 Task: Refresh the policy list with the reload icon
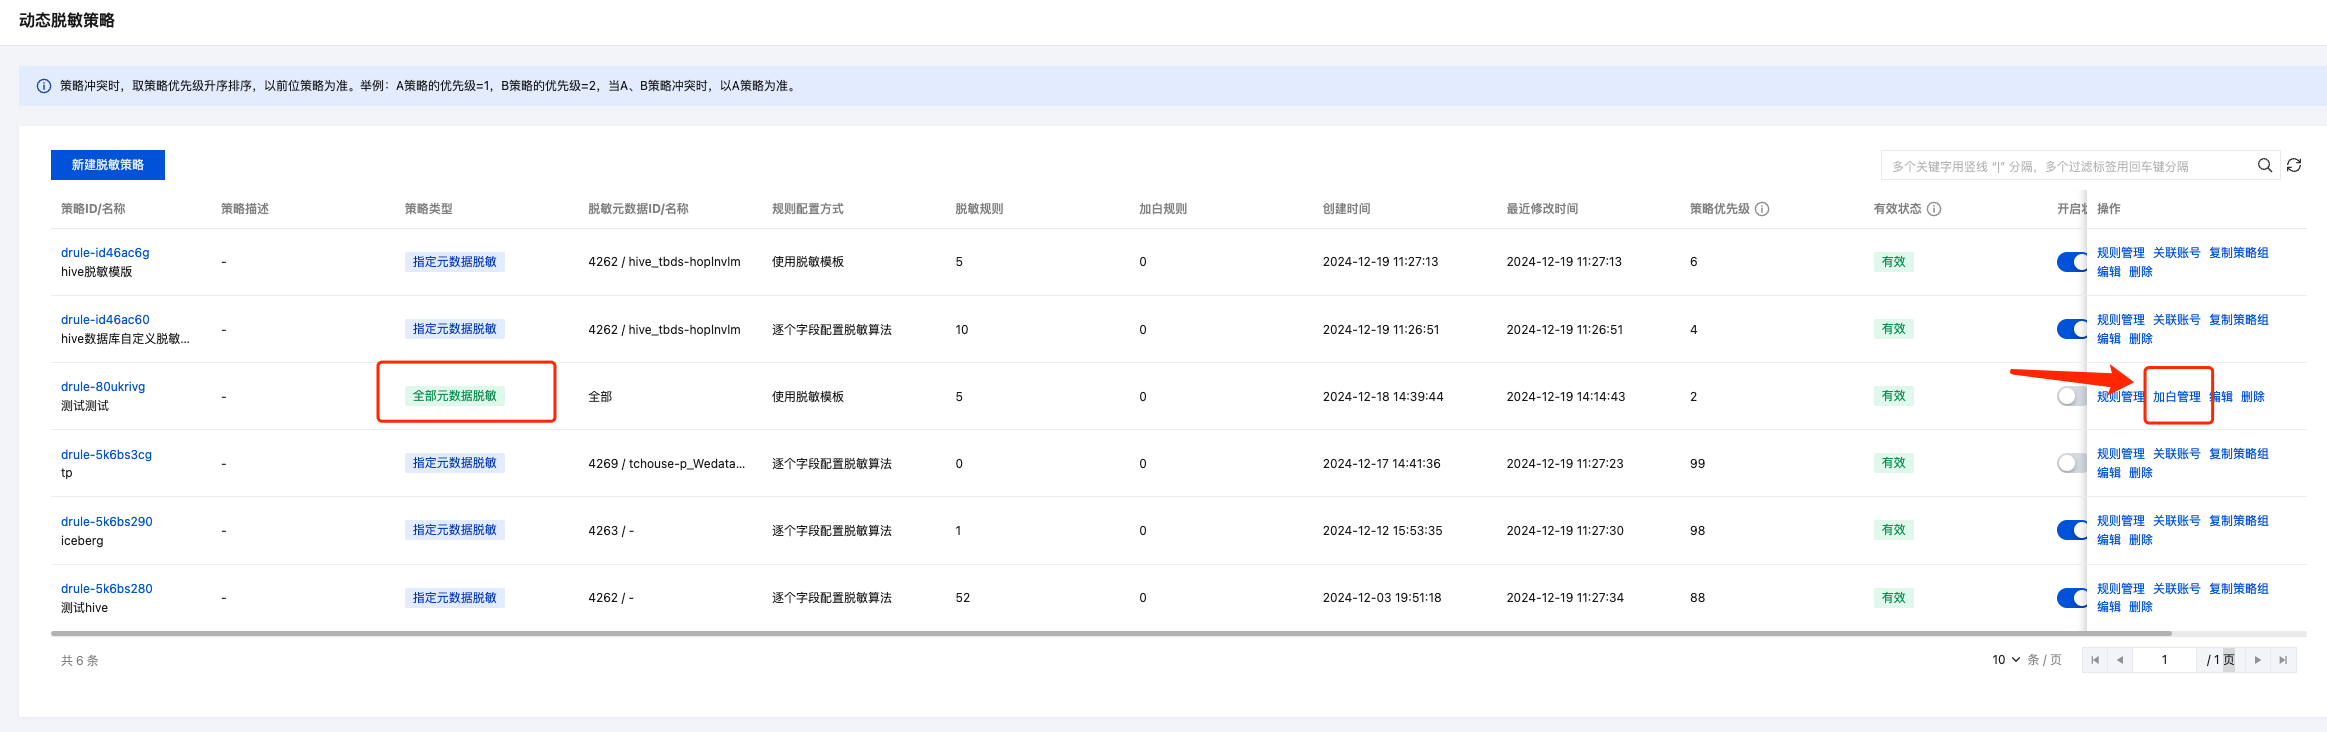click(x=2294, y=165)
